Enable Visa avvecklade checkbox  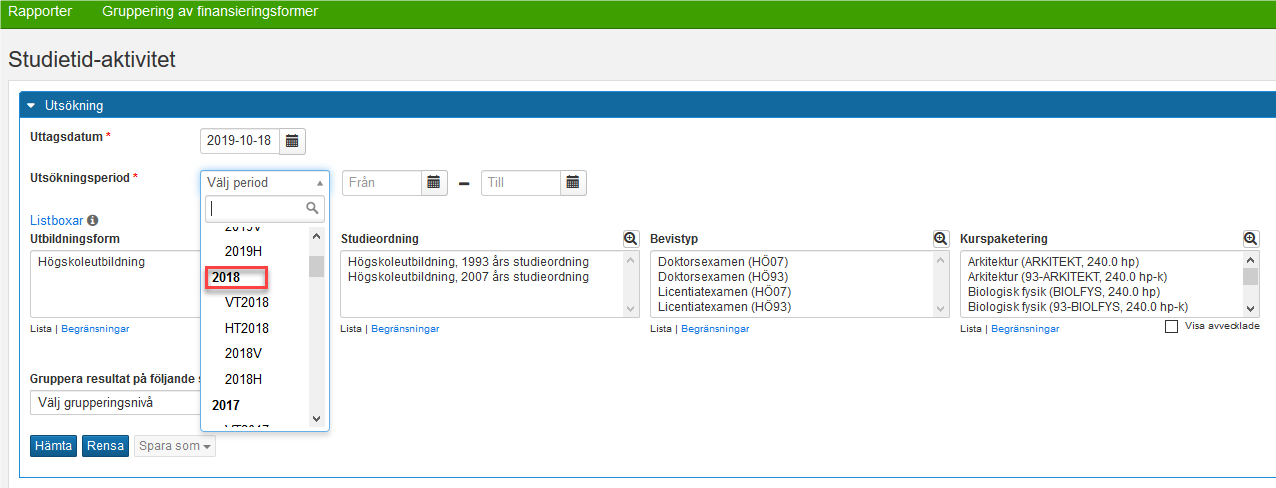pos(1172,326)
